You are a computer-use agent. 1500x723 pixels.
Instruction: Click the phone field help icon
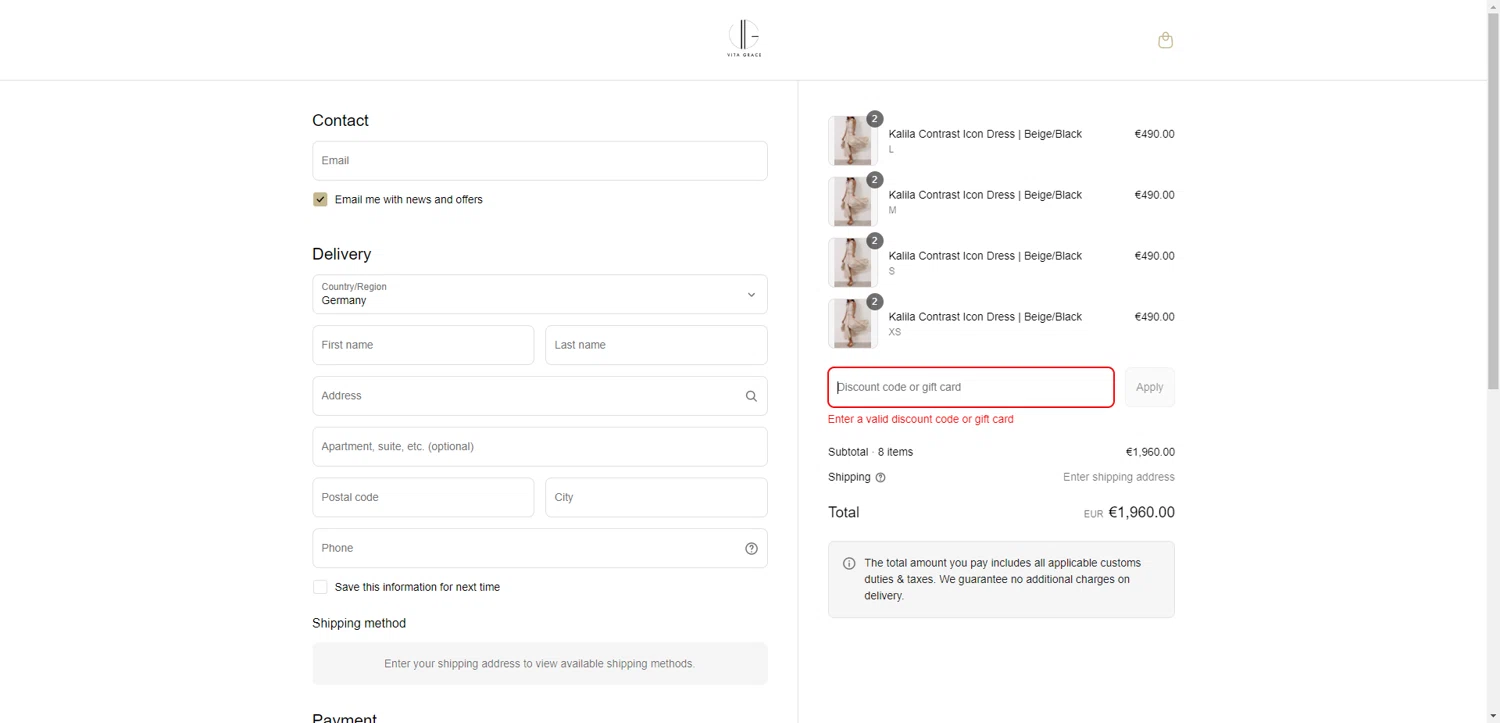(751, 548)
